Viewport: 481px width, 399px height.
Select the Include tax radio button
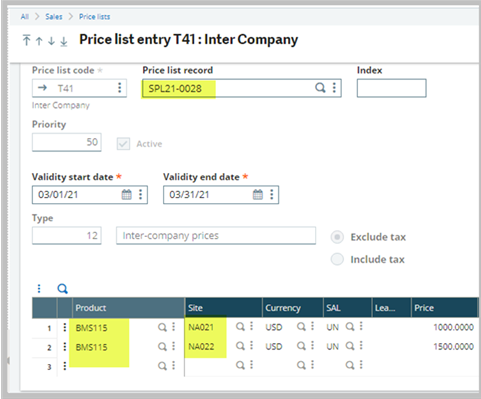click(x=337, y=259)
